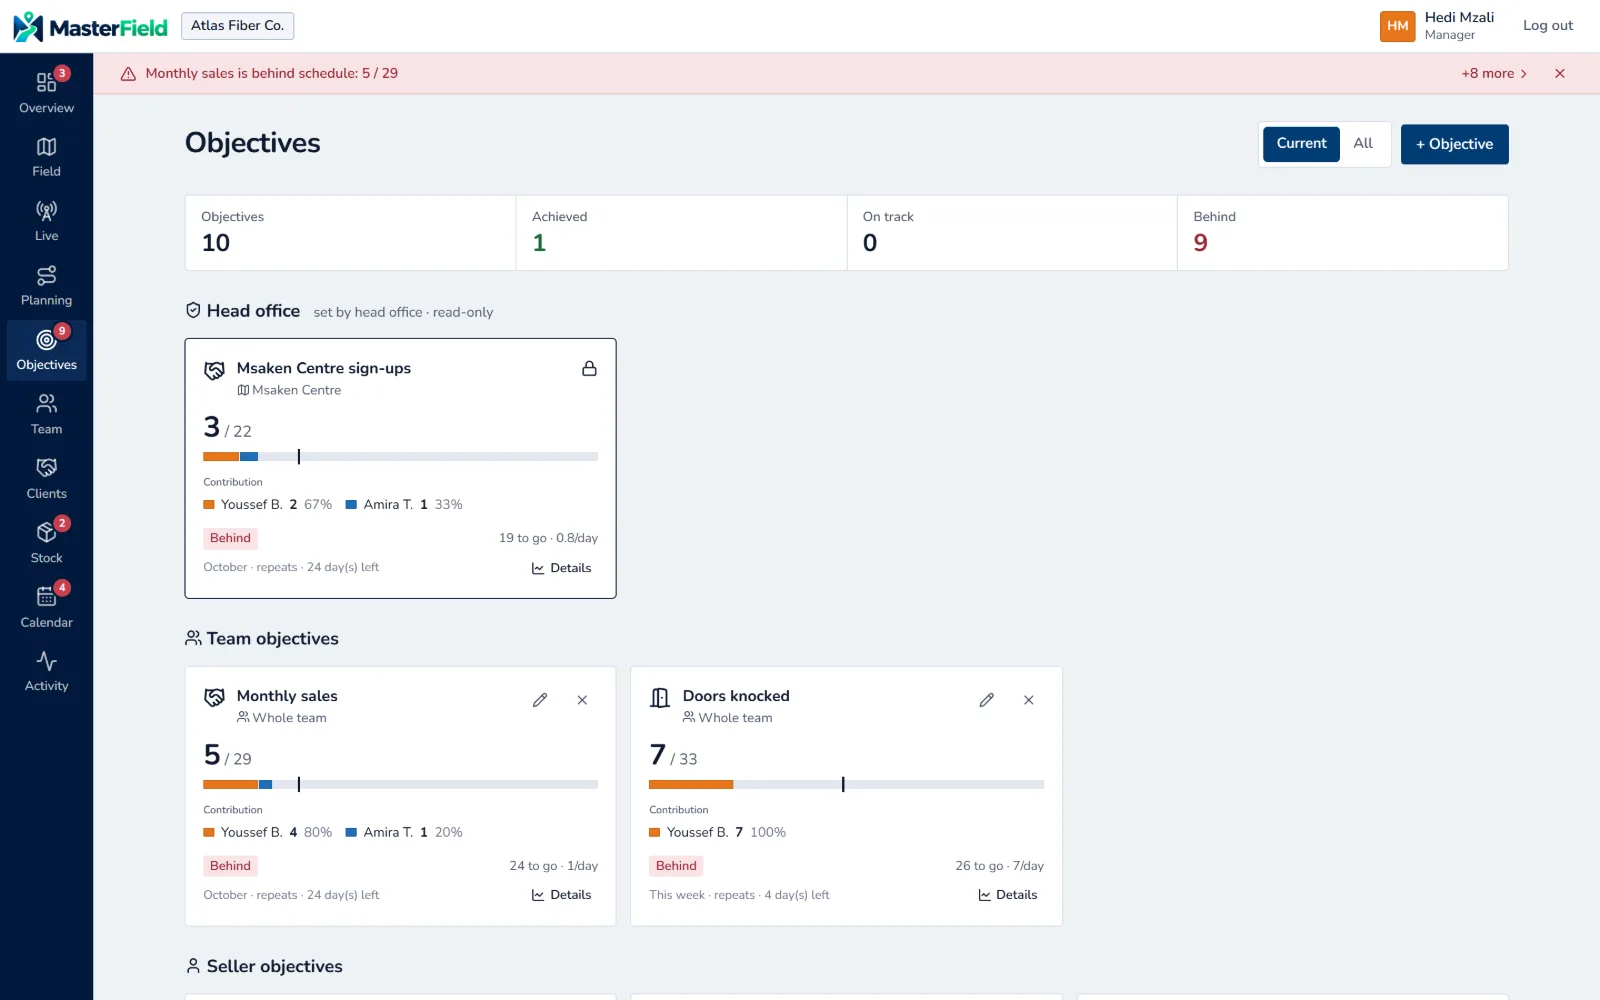
Task: Switch to the Current objectives filter
Action: (x=1301, y=144)
